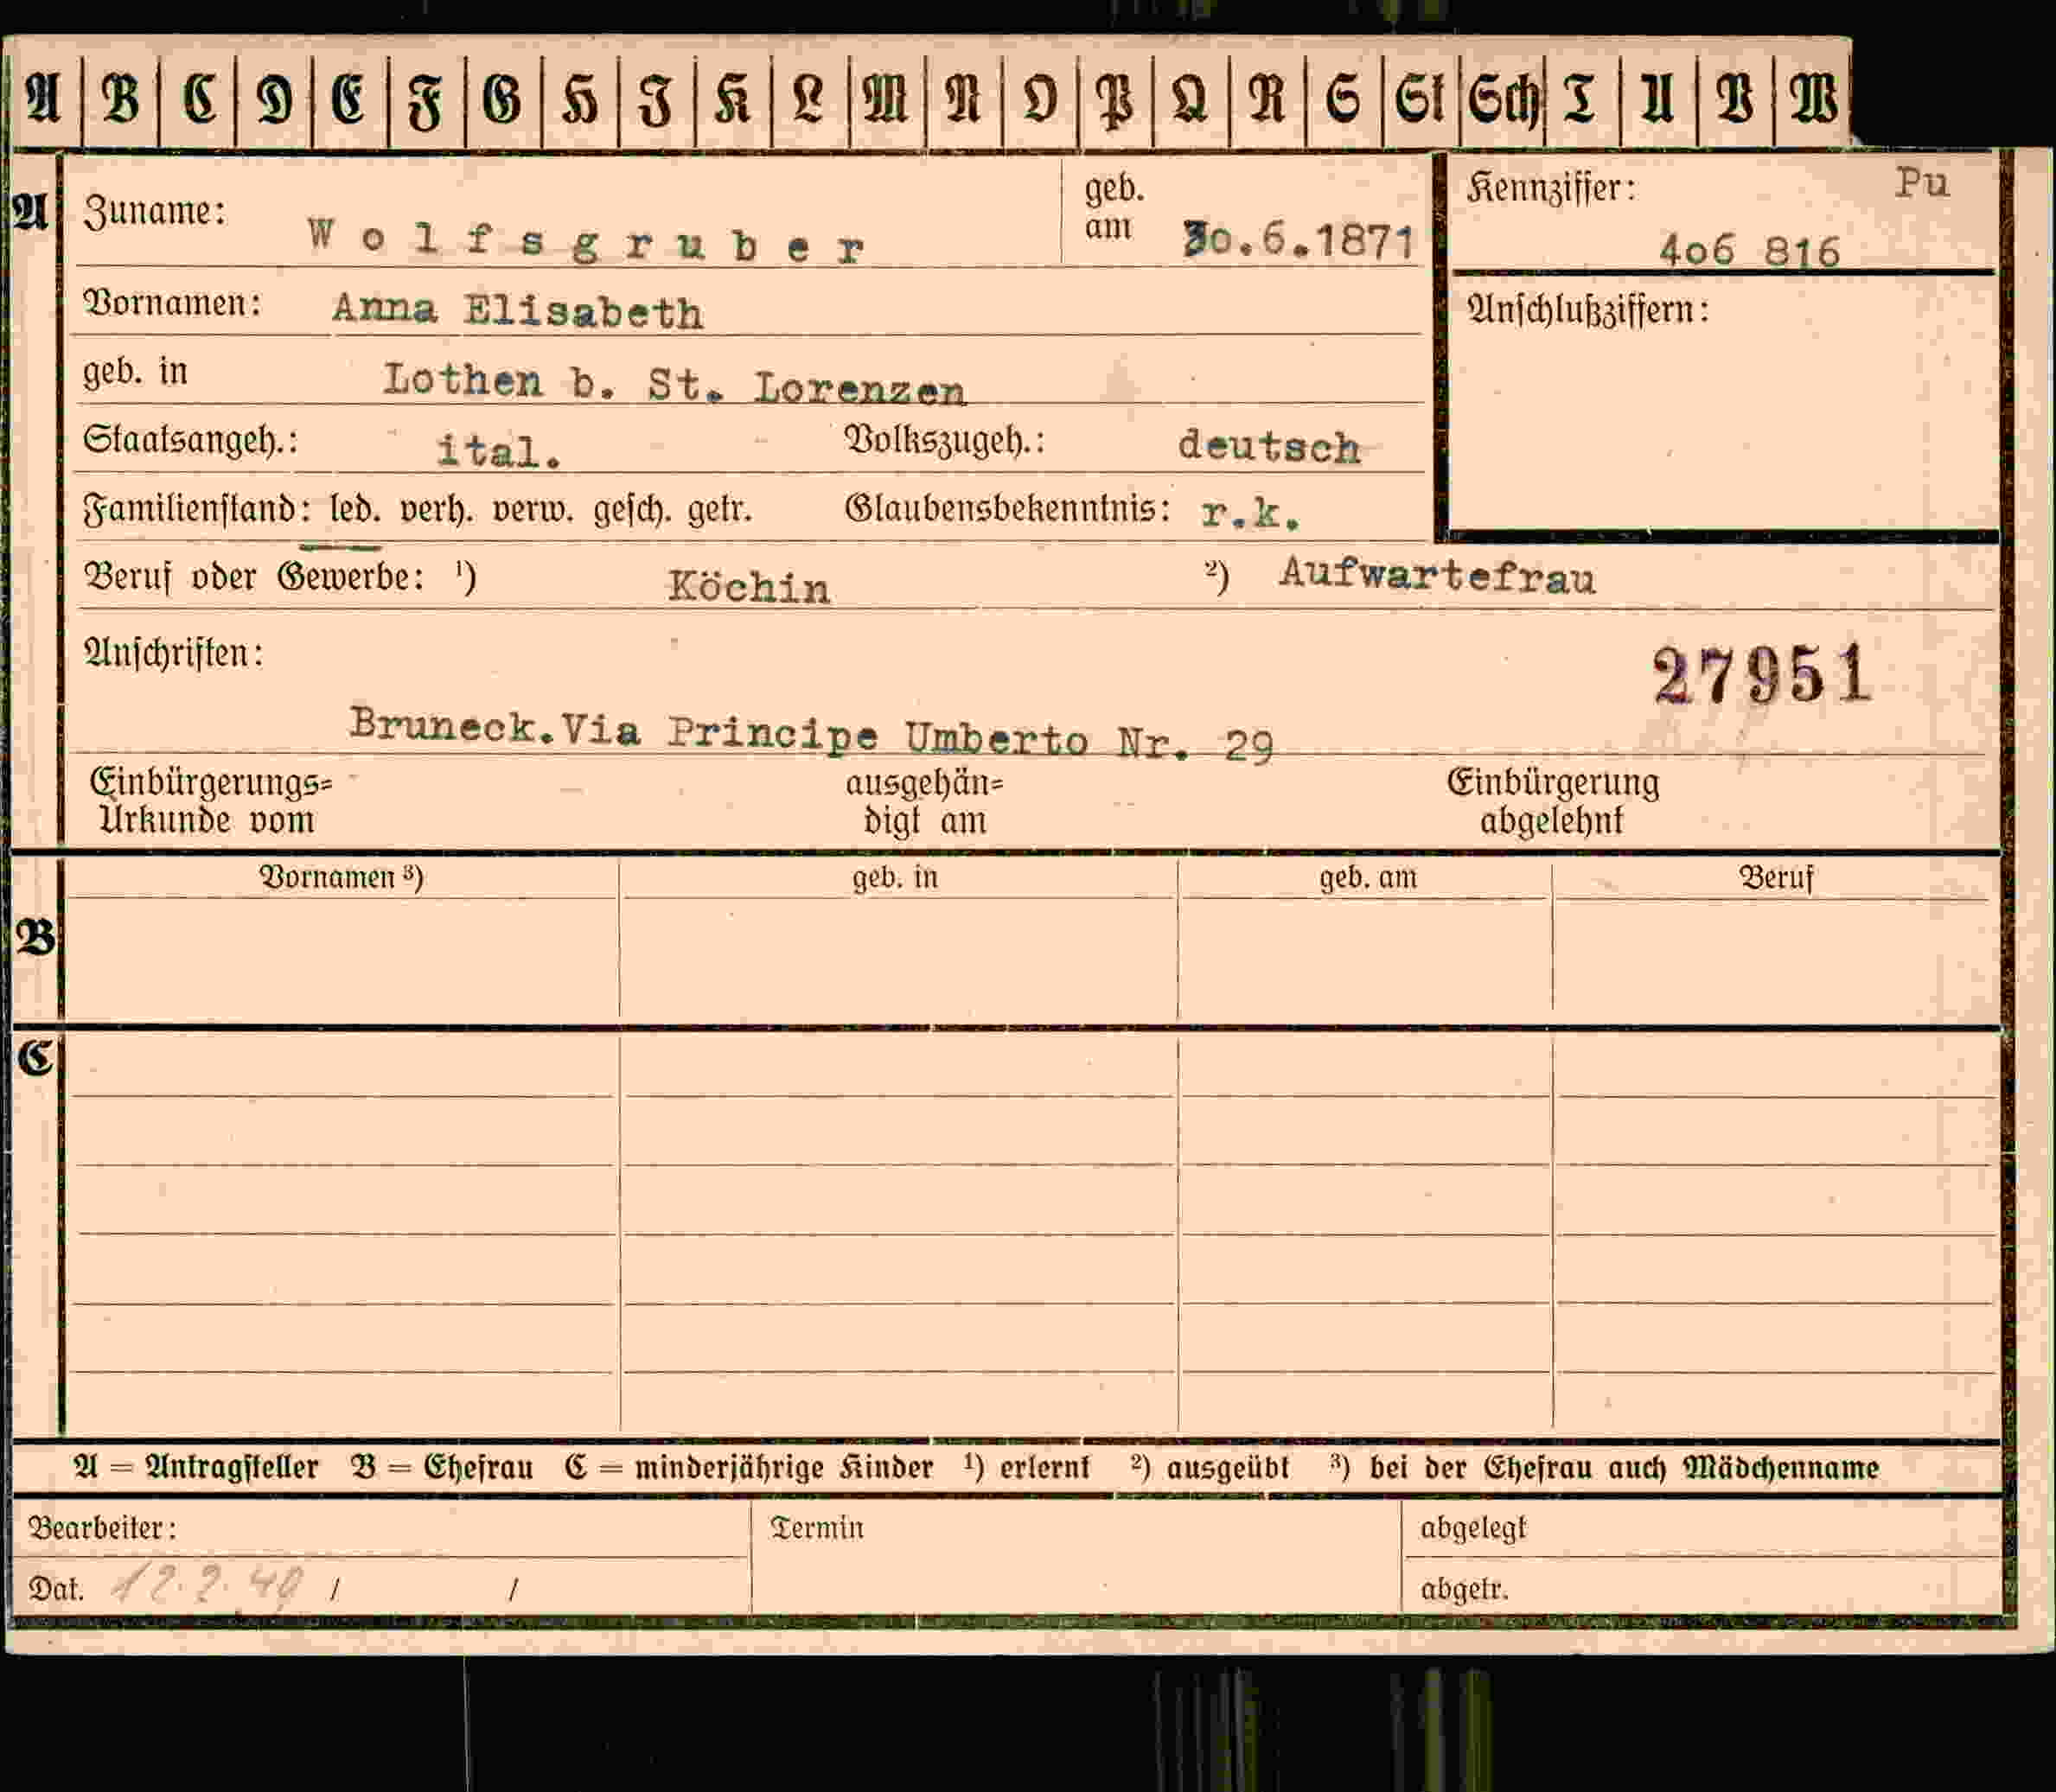Click the 'Termin' label
Image resolution: width=2056 pixels, height=1792 pixels.
click(x=817, y=1527)
